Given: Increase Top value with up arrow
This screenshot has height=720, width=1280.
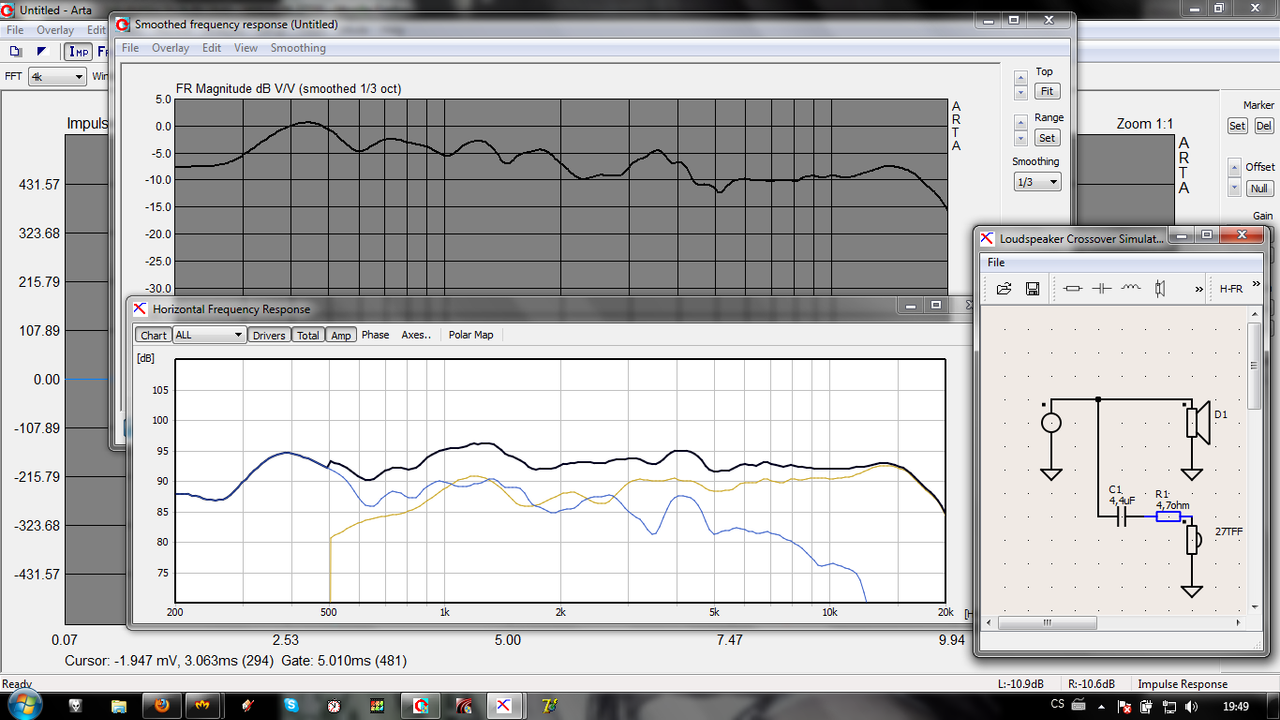Looking at the screenshot, I should click(1020, 77).
